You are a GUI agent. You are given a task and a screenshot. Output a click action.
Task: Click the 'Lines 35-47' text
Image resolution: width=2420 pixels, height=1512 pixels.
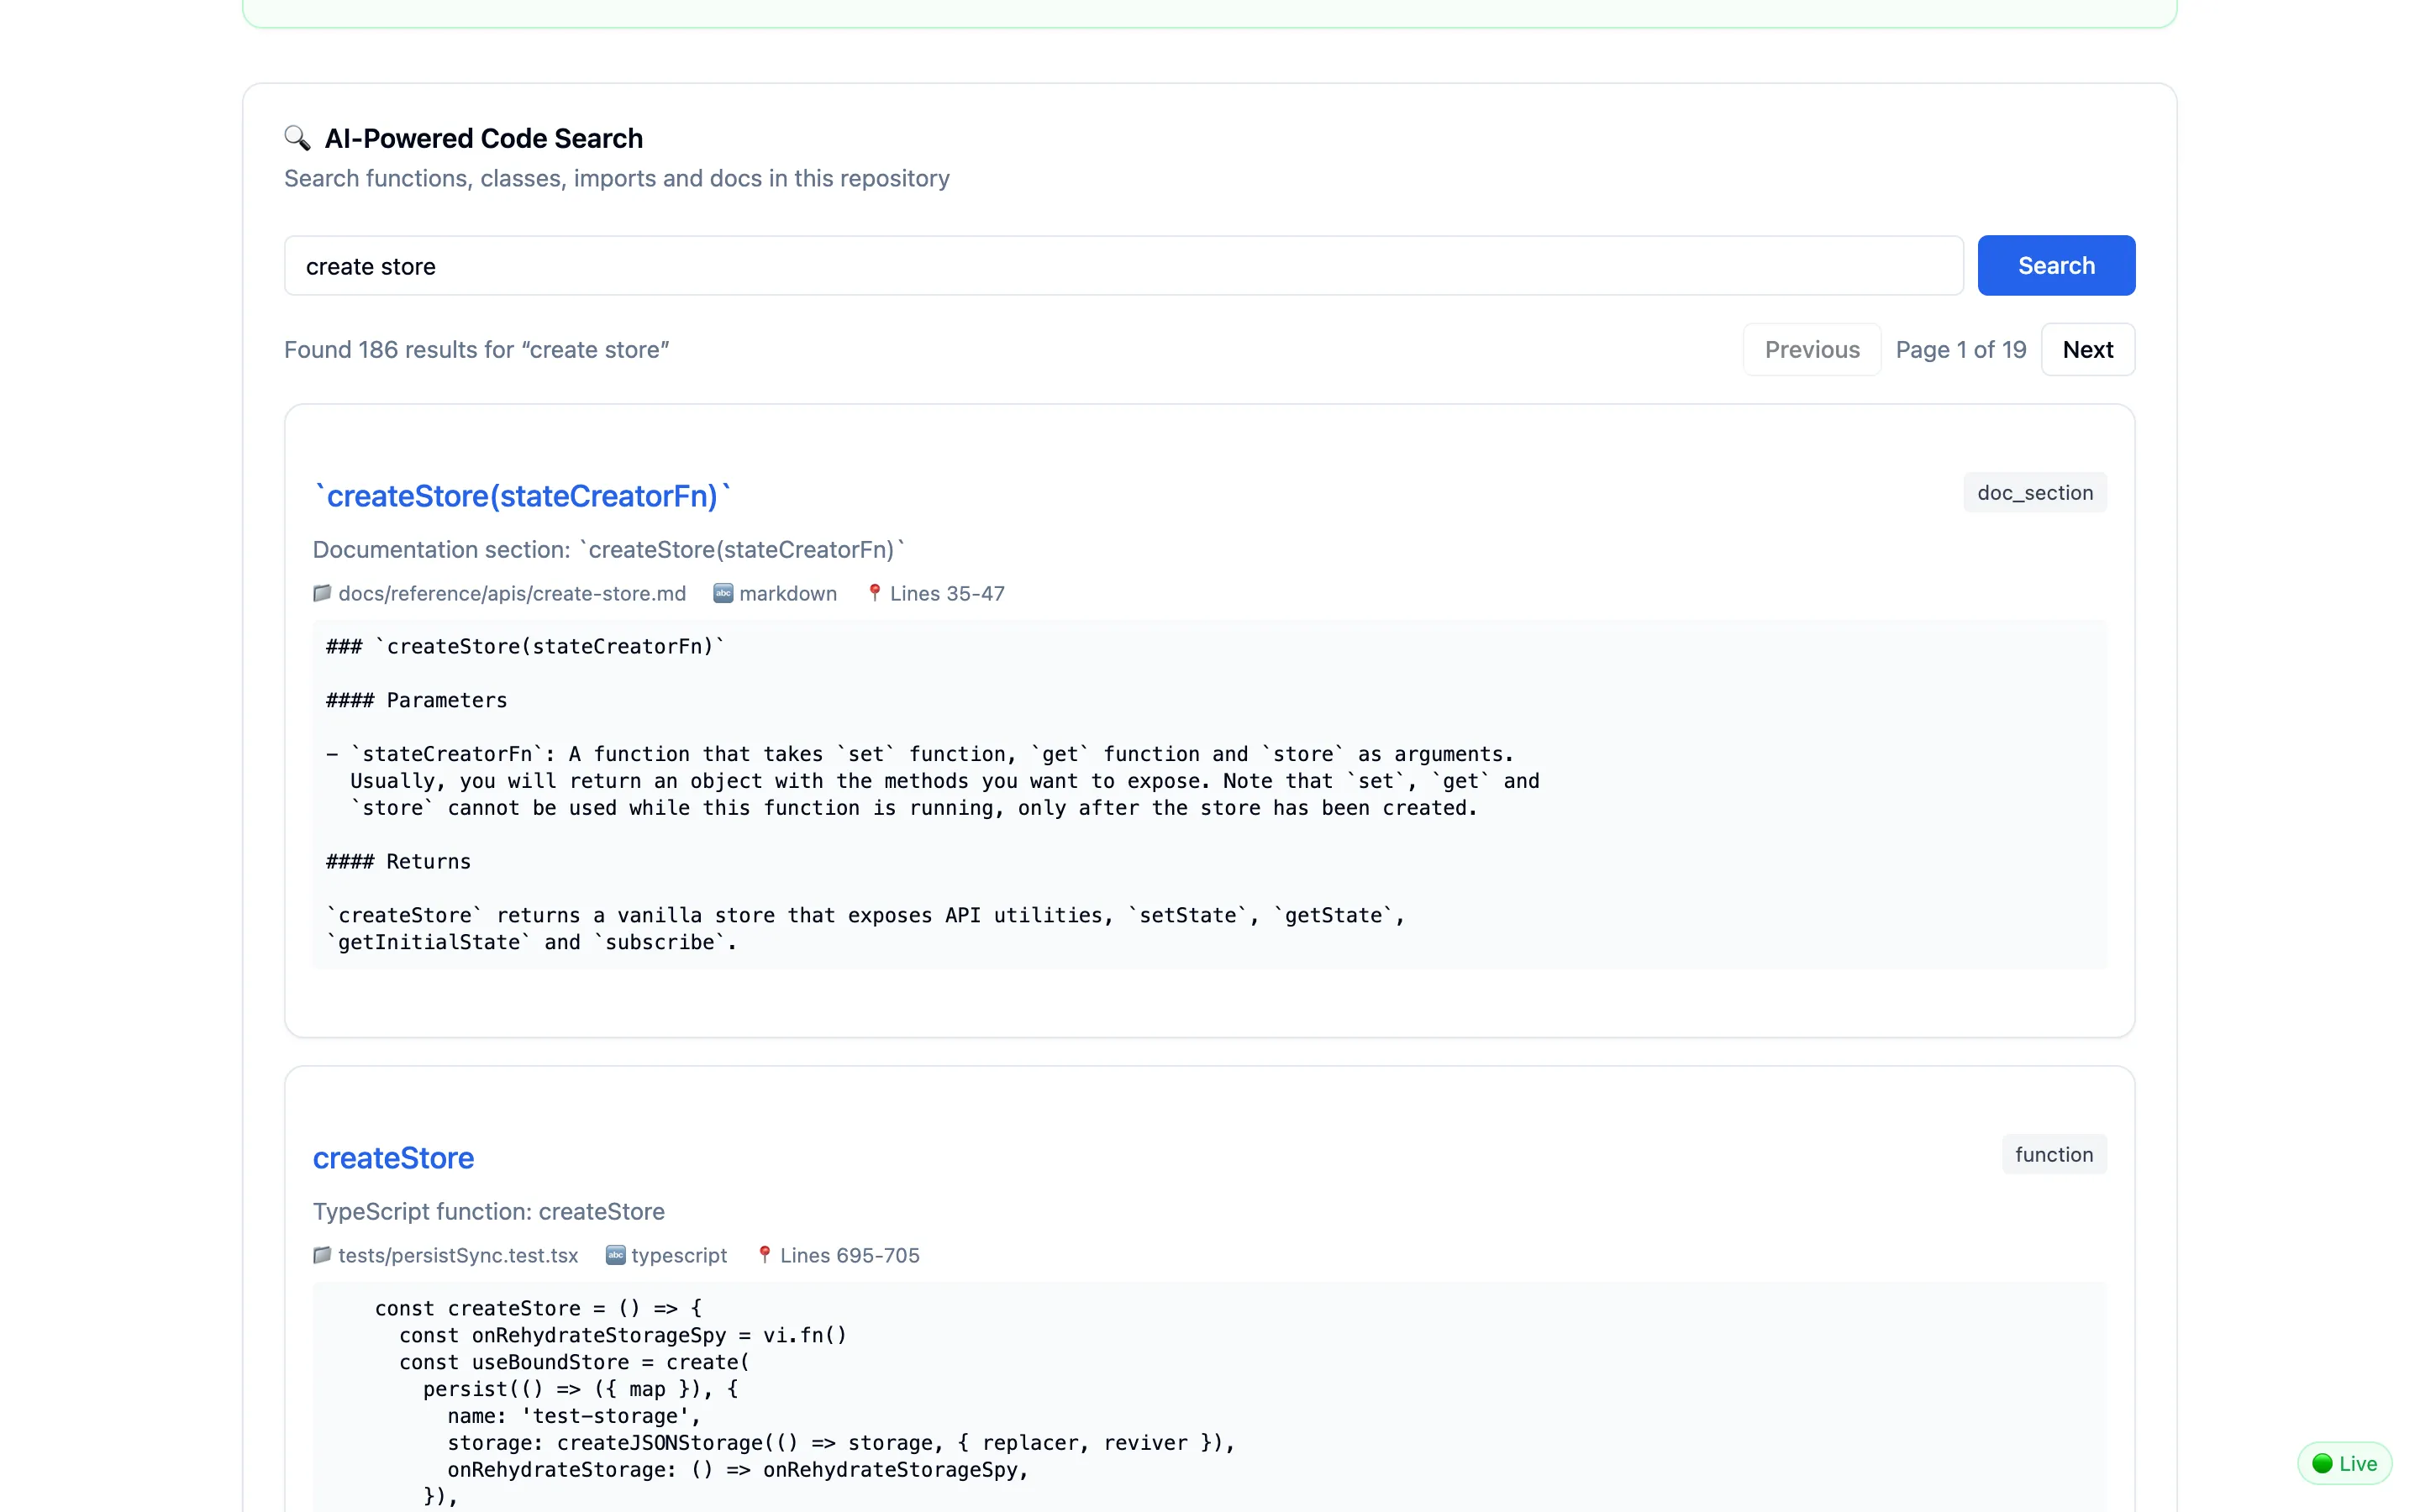947,593
